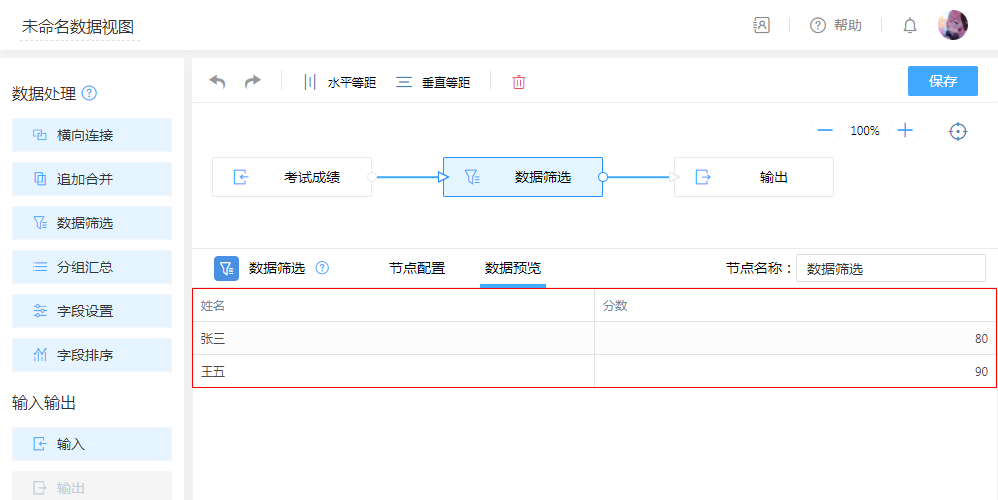
Task: Click the 保存 button
Action: click(942, 81)
